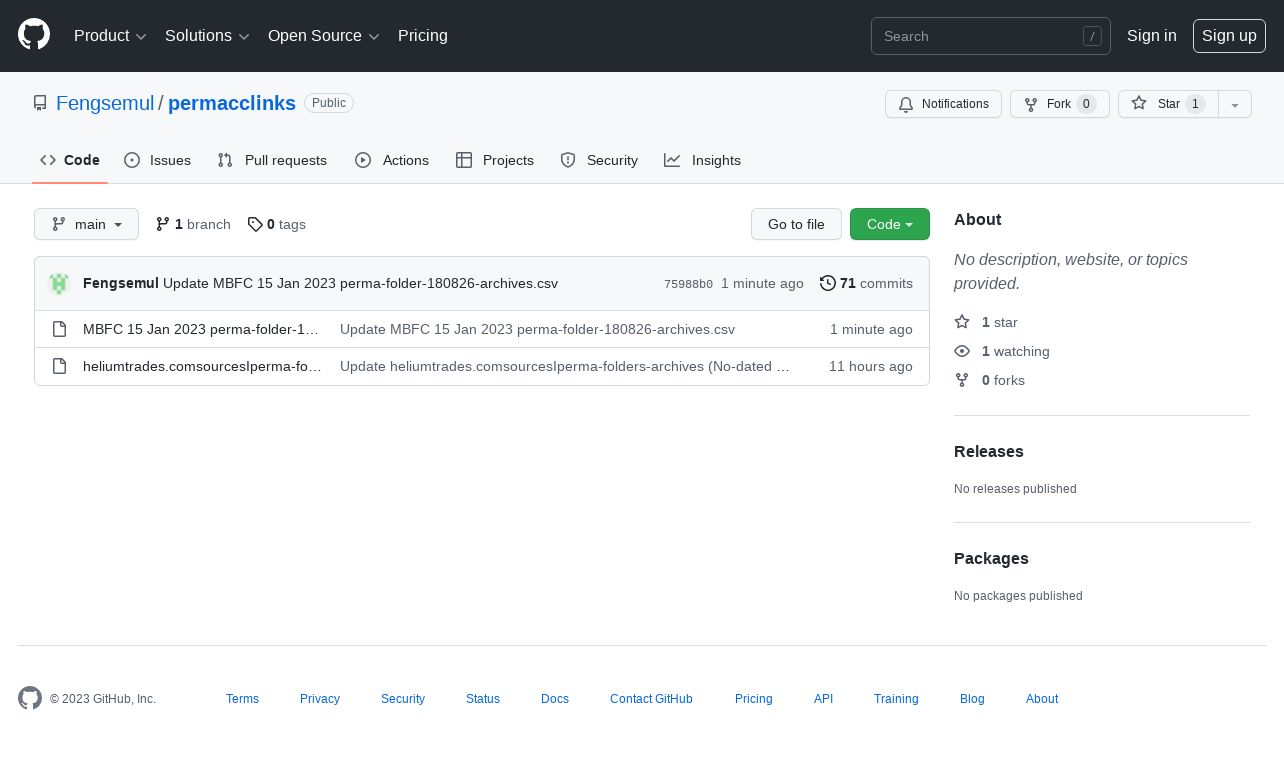Star the permacclinks repository

click(1167, 104)
